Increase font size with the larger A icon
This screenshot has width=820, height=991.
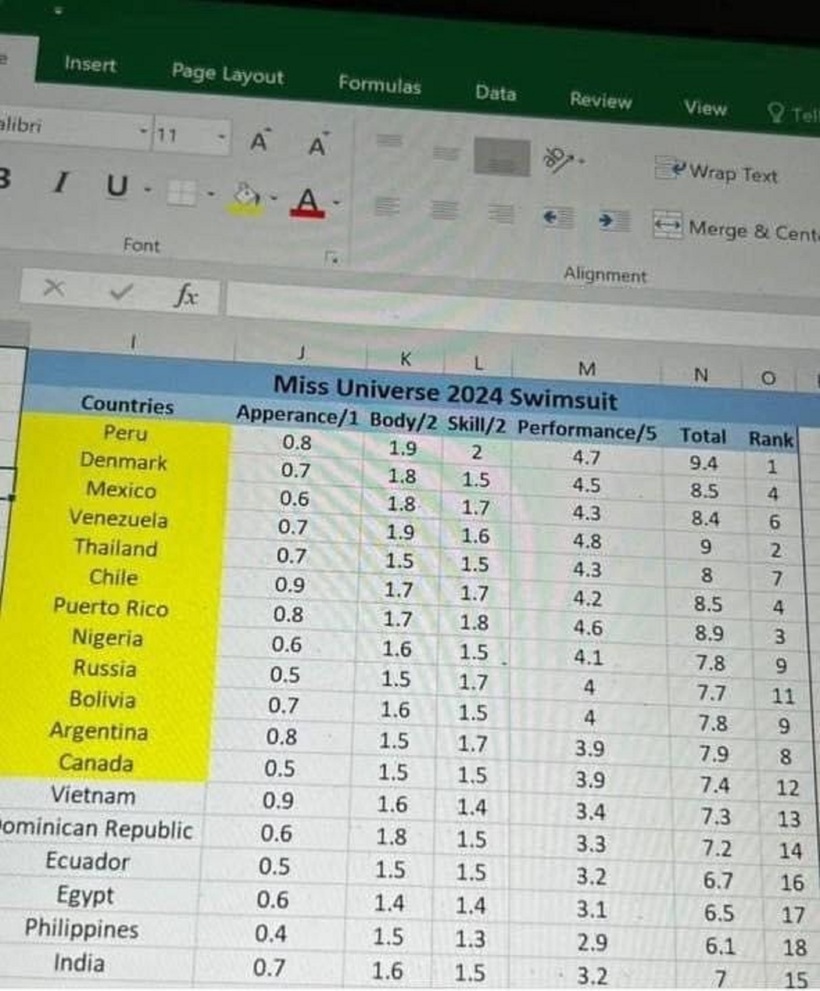(x=259, y=143)
